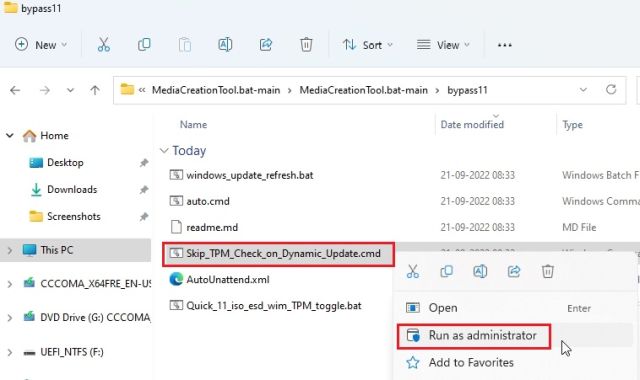
Task: Unpin Screenshots using its pin icon
Action: [144, 217]
